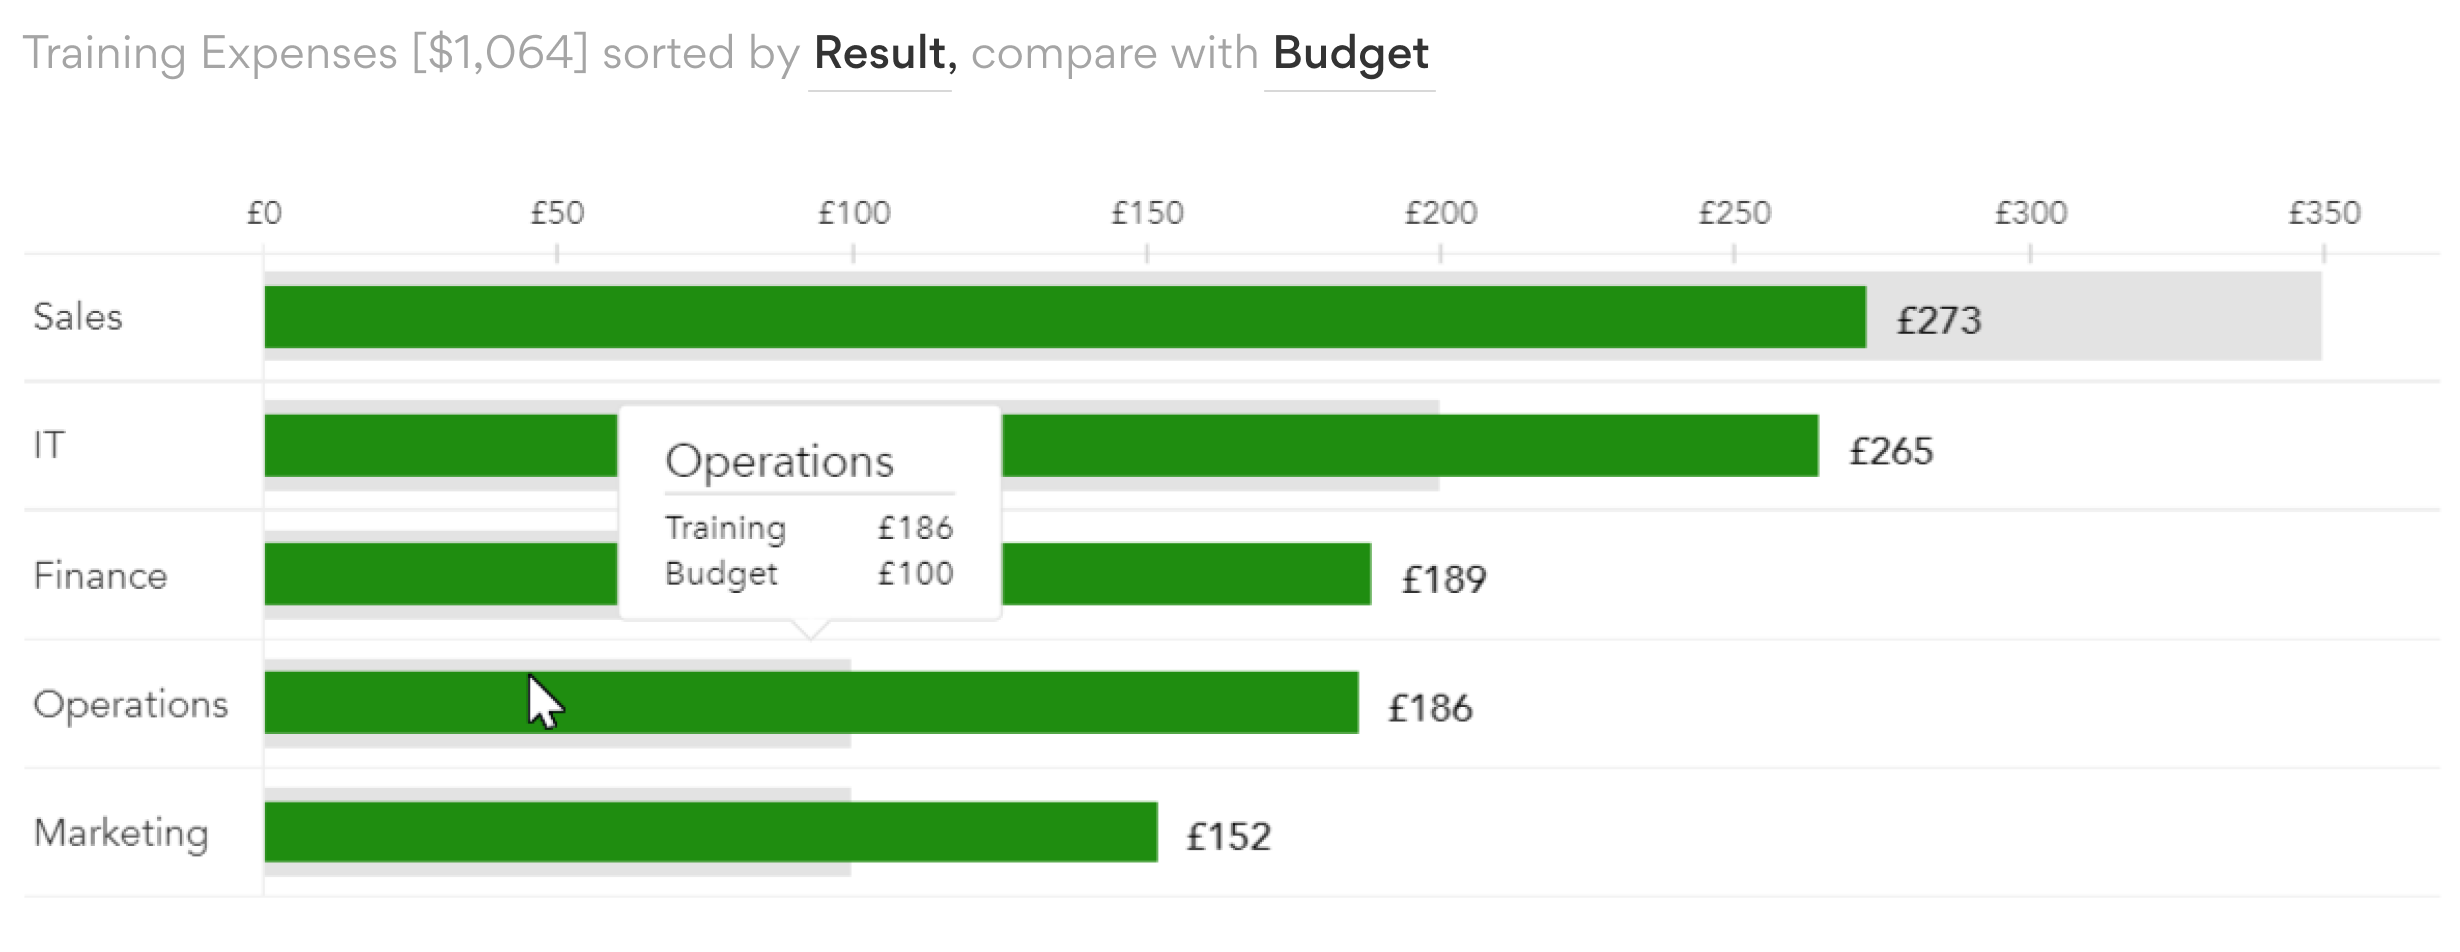Viewport: 2460px width, 952px height.
Task: Click the £273 value label
Action: tap(1938, 321)
